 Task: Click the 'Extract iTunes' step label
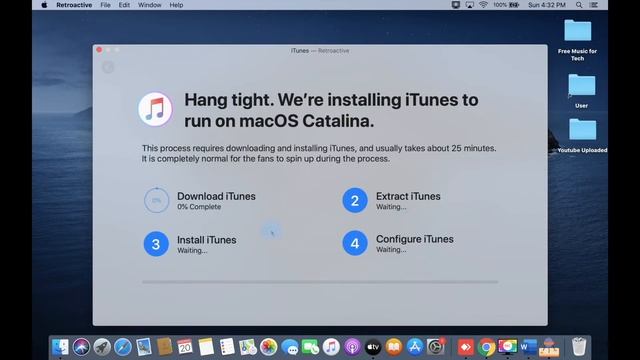coord(408,196)
